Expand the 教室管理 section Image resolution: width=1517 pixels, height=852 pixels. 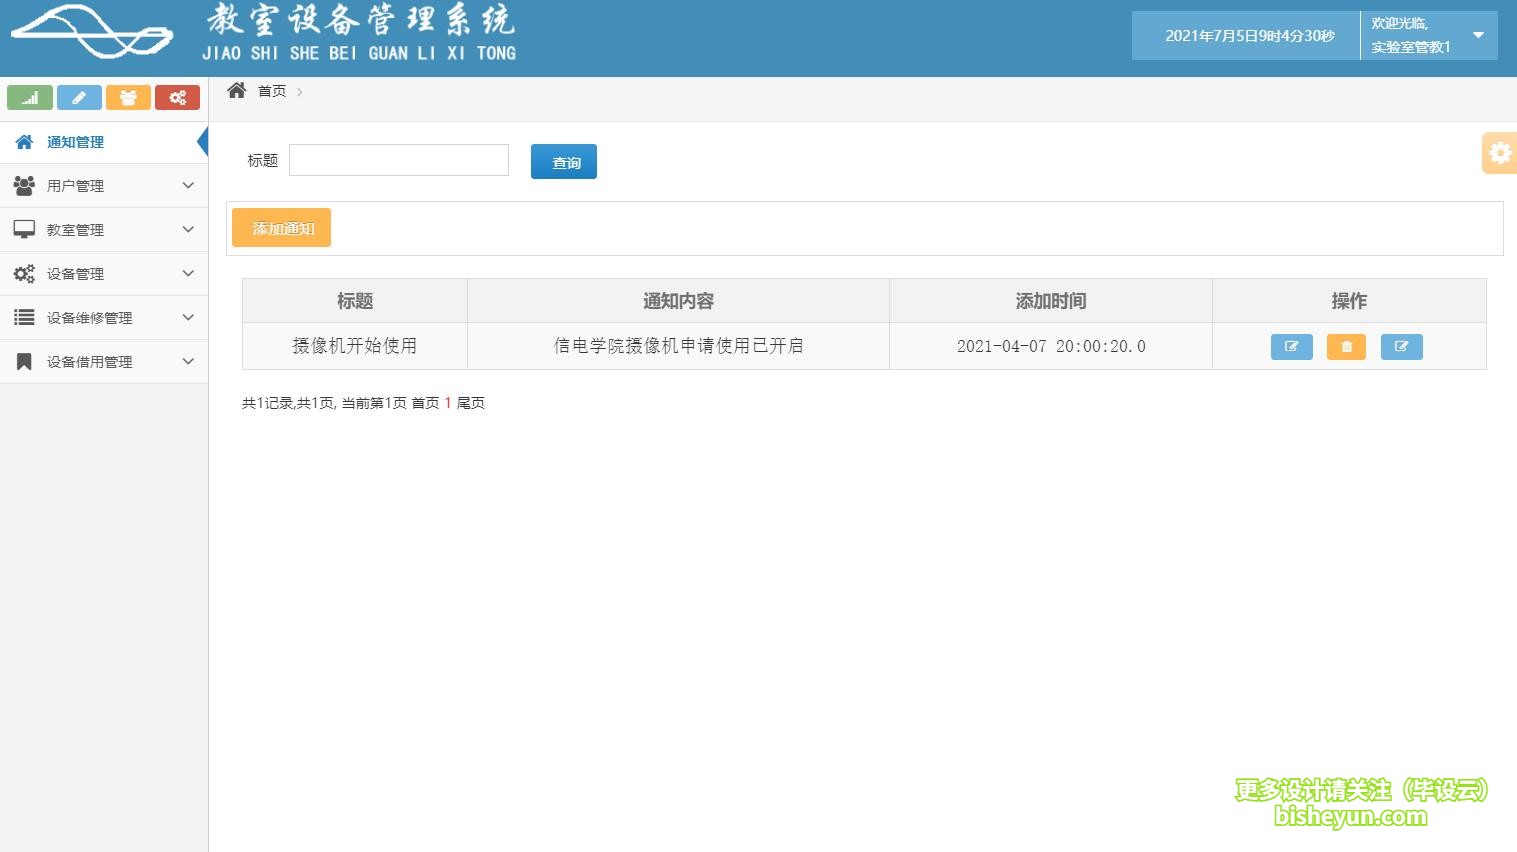pos(75,229)
